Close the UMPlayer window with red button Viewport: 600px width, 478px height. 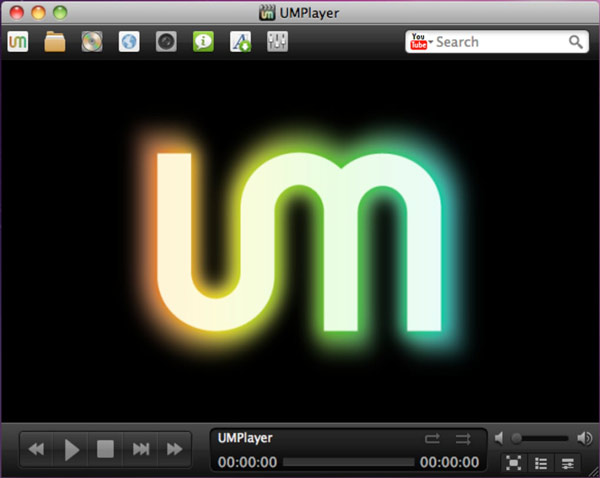[17, 13]
